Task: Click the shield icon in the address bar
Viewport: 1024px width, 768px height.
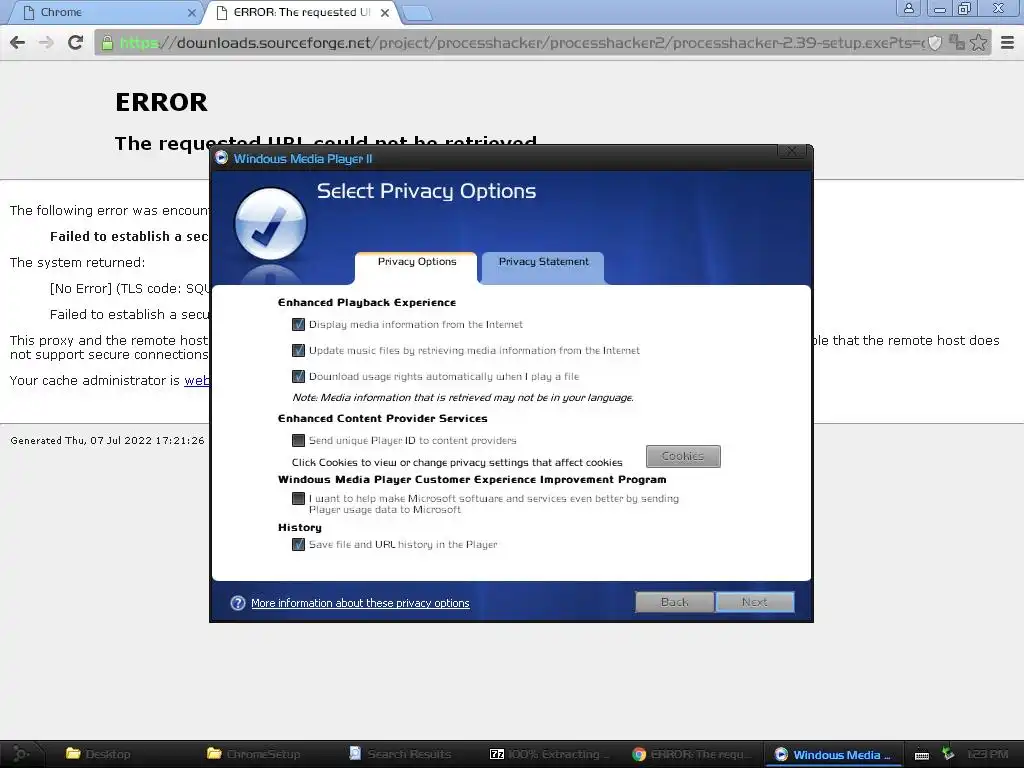Action: point(935,43)
